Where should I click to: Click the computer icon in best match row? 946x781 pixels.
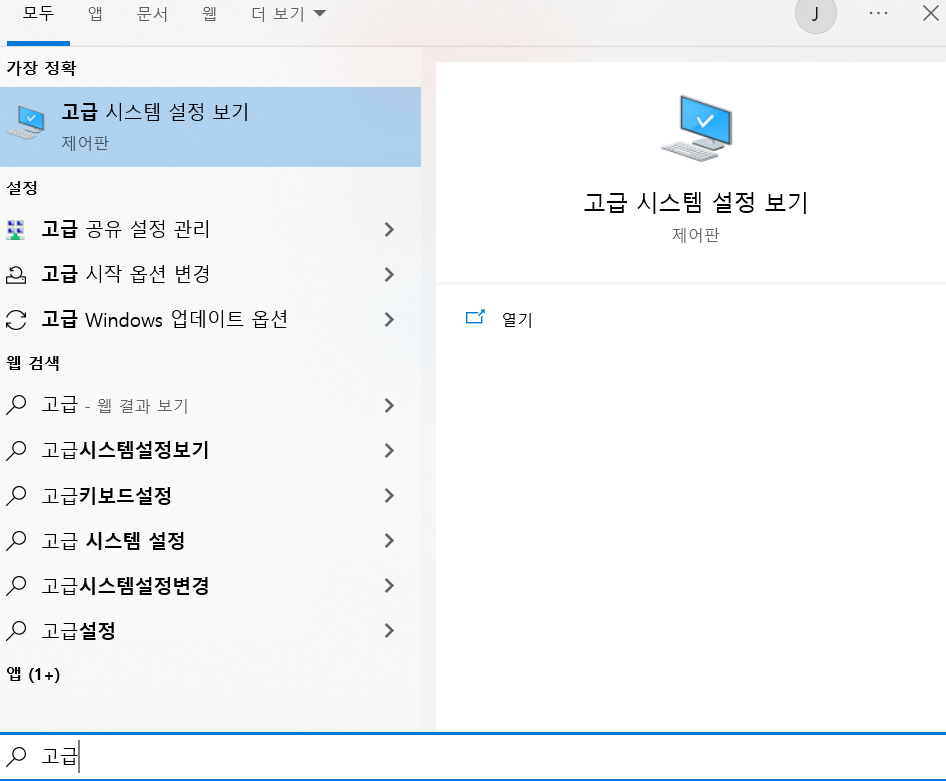(26, 122)
